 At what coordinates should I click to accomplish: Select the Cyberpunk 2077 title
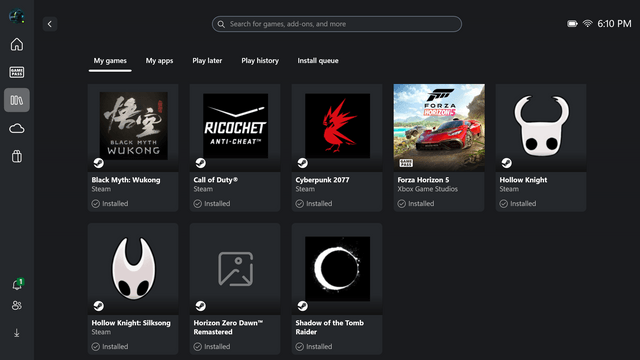pyautogui.click(x=322, y=180)
